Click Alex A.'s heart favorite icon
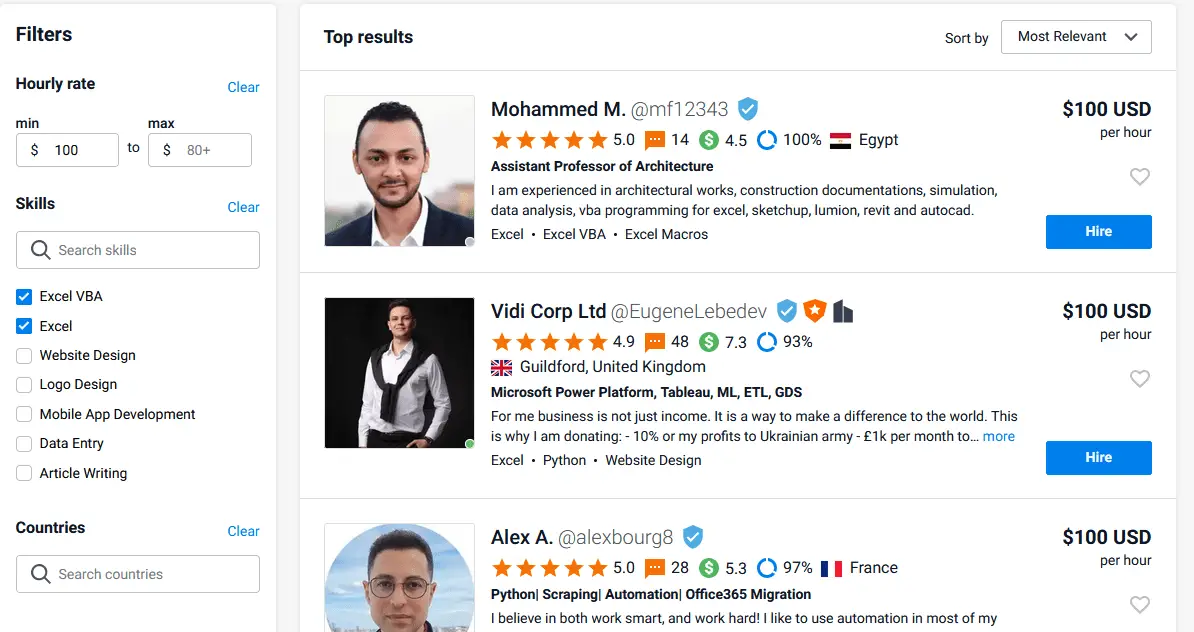 1139,605
